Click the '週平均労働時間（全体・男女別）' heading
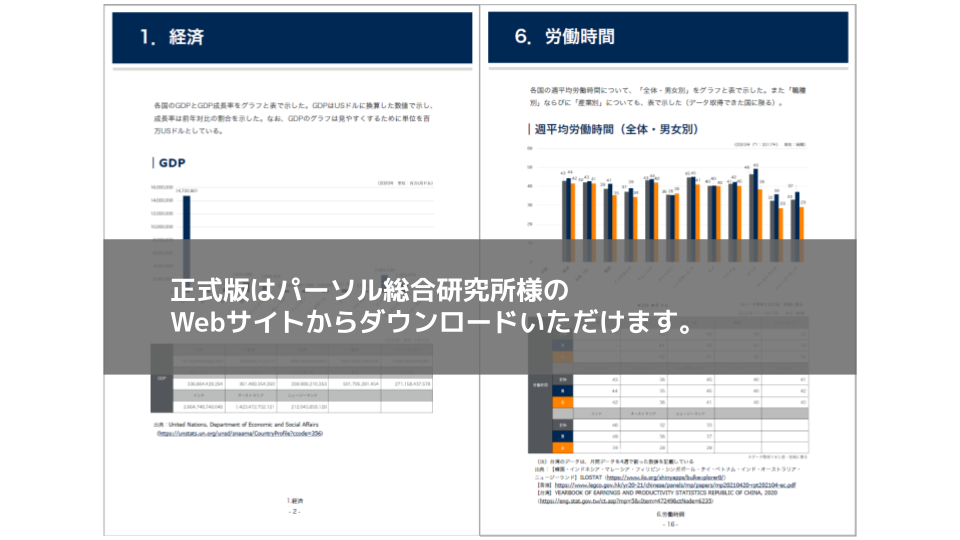Viewport: 960px width, 540px height. 613,129
